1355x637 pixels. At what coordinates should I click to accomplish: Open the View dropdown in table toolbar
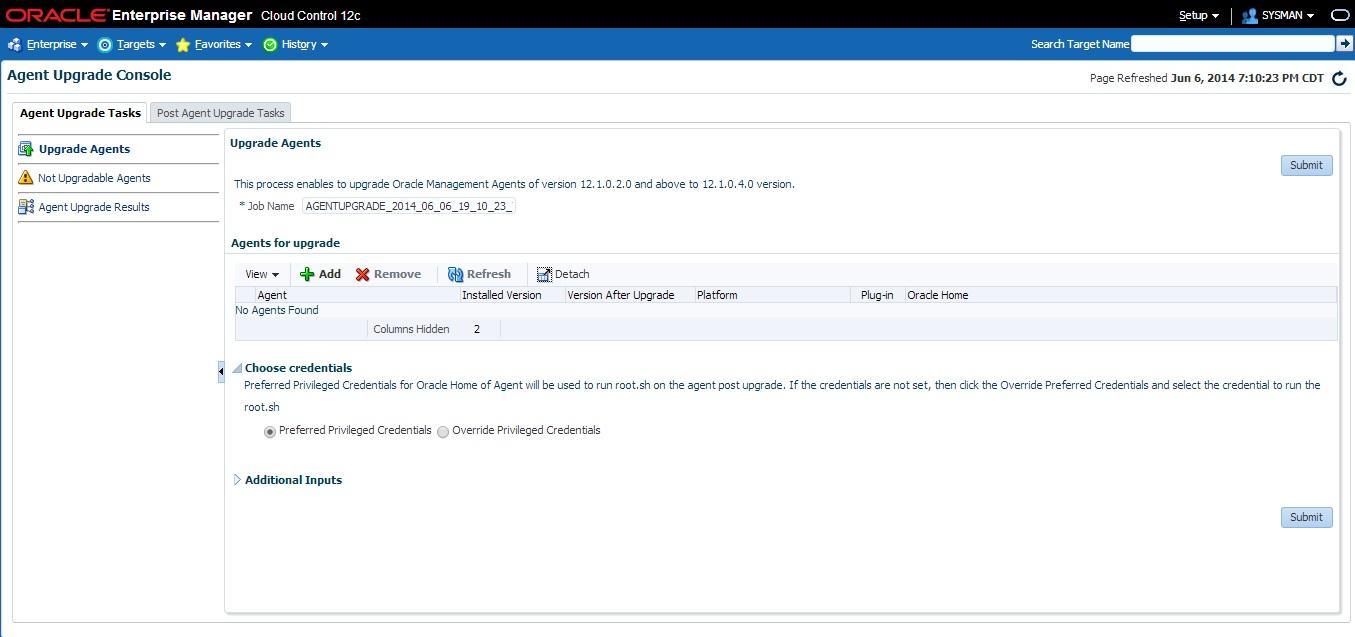(262, 274)
